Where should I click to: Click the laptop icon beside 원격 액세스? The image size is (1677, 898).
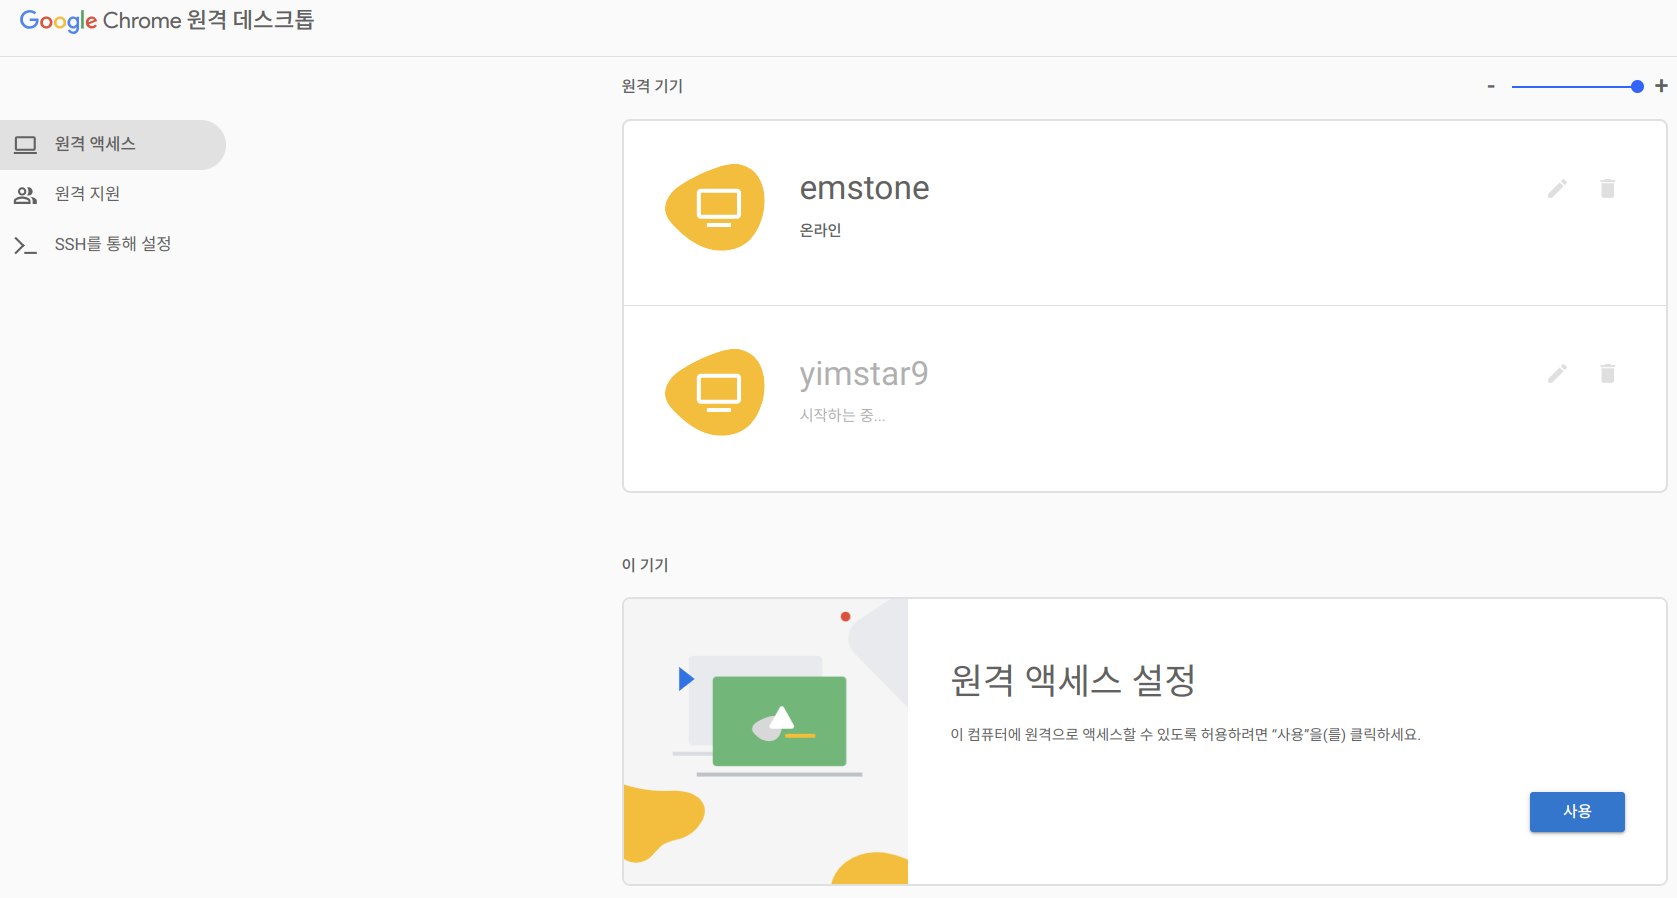point(26,145)
